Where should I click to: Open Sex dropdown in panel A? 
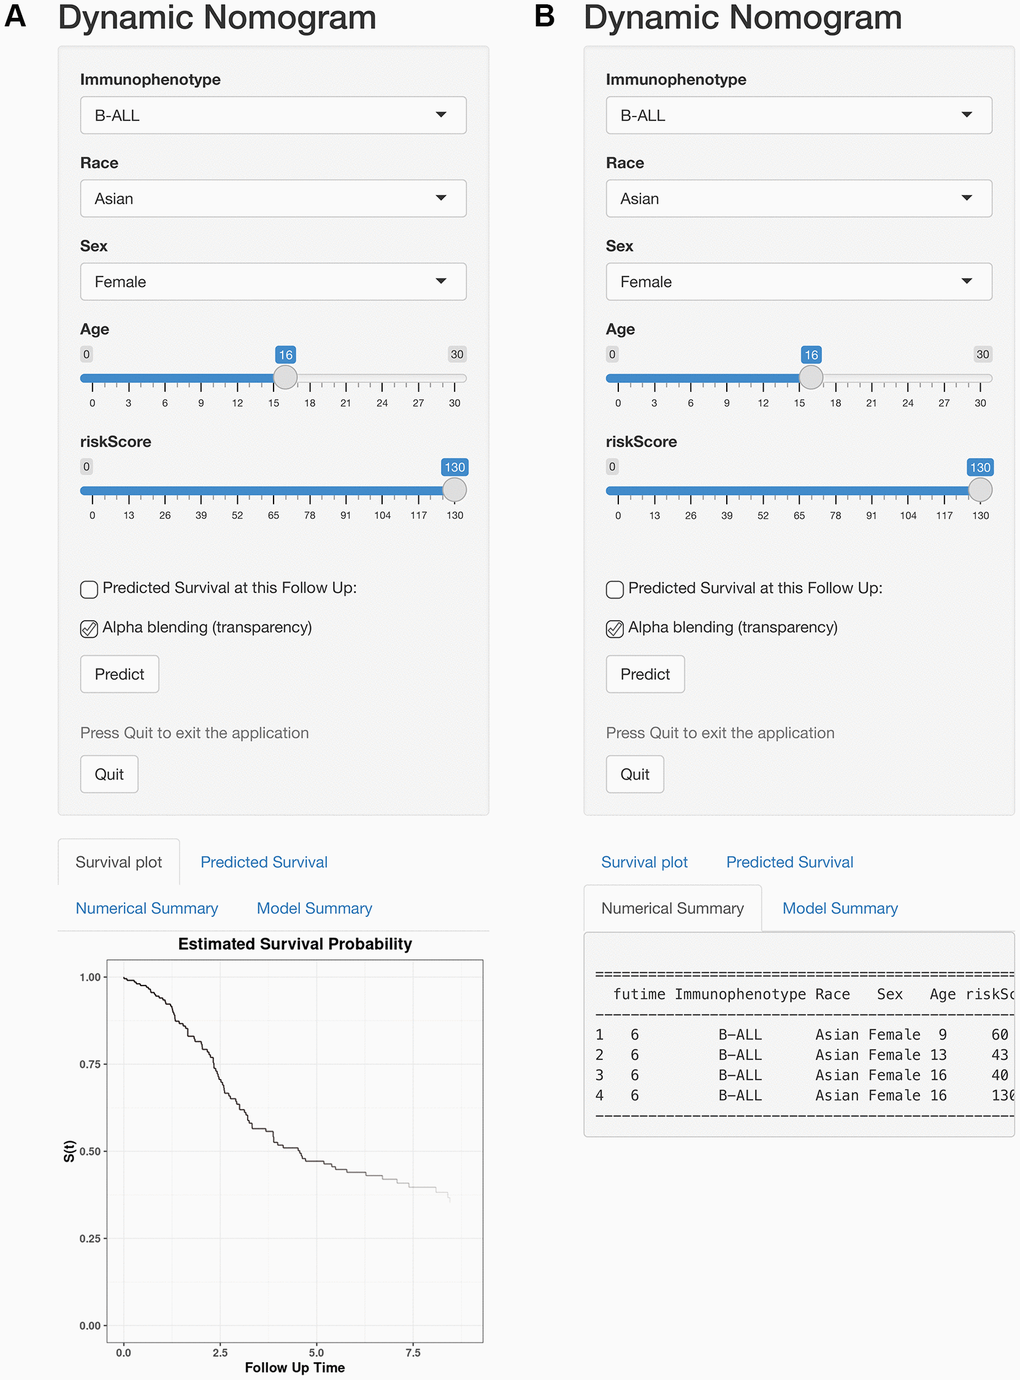(273, 282)
